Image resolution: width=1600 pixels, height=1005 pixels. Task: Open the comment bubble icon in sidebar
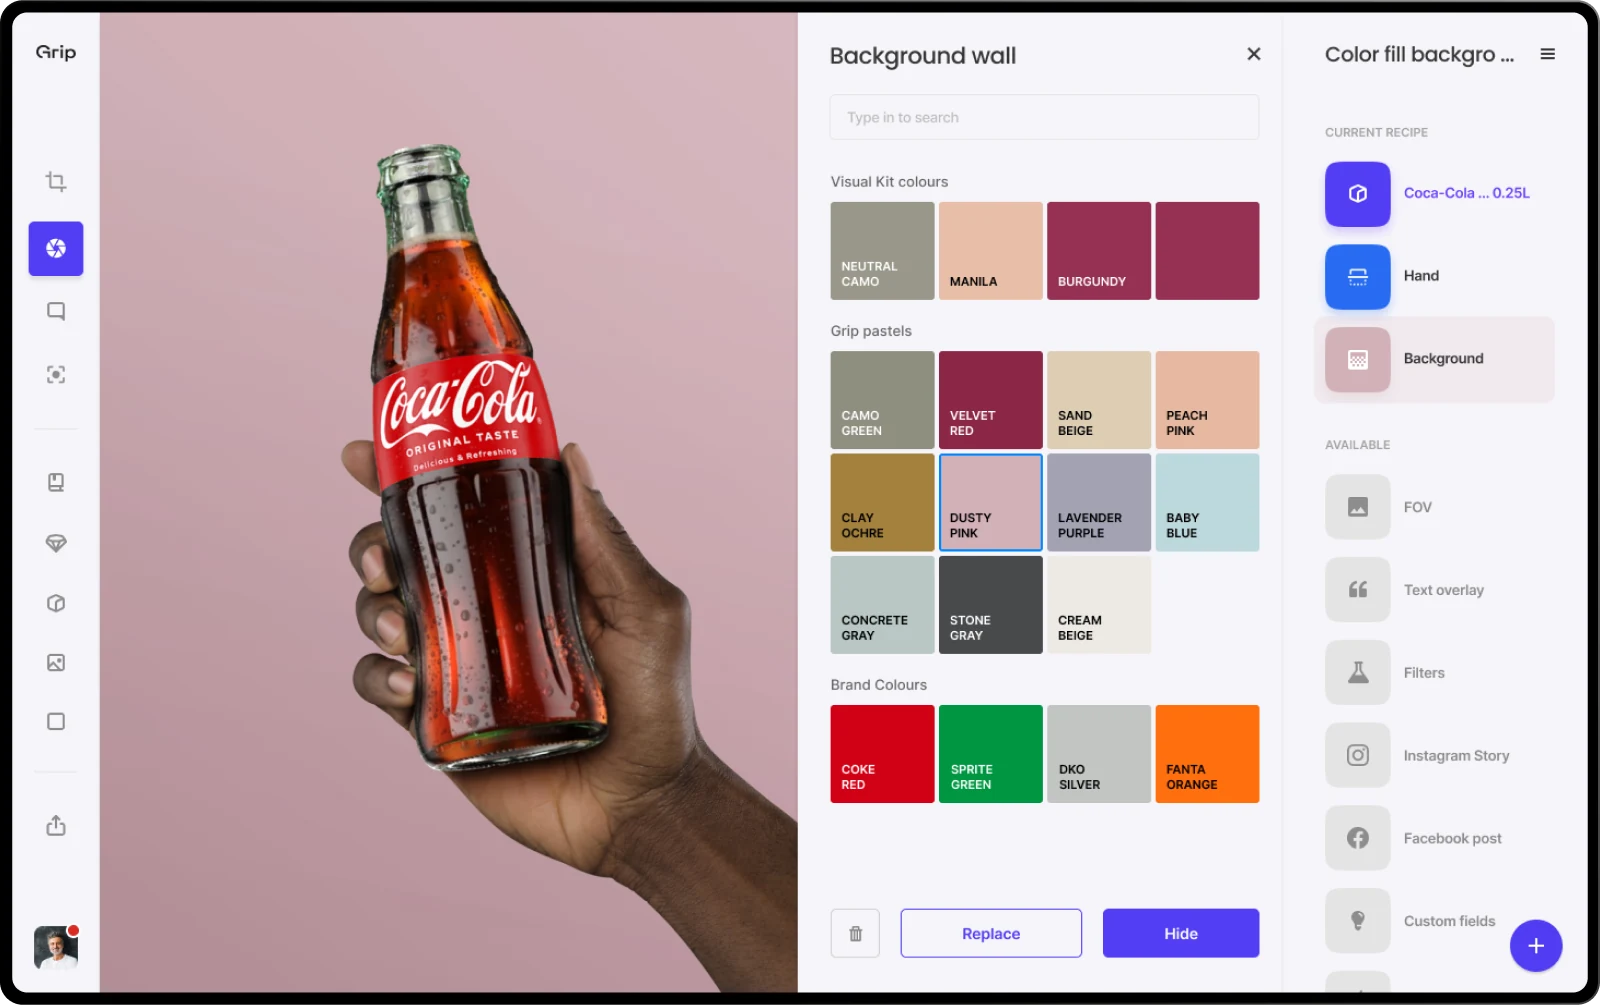(x=56, y=312)
